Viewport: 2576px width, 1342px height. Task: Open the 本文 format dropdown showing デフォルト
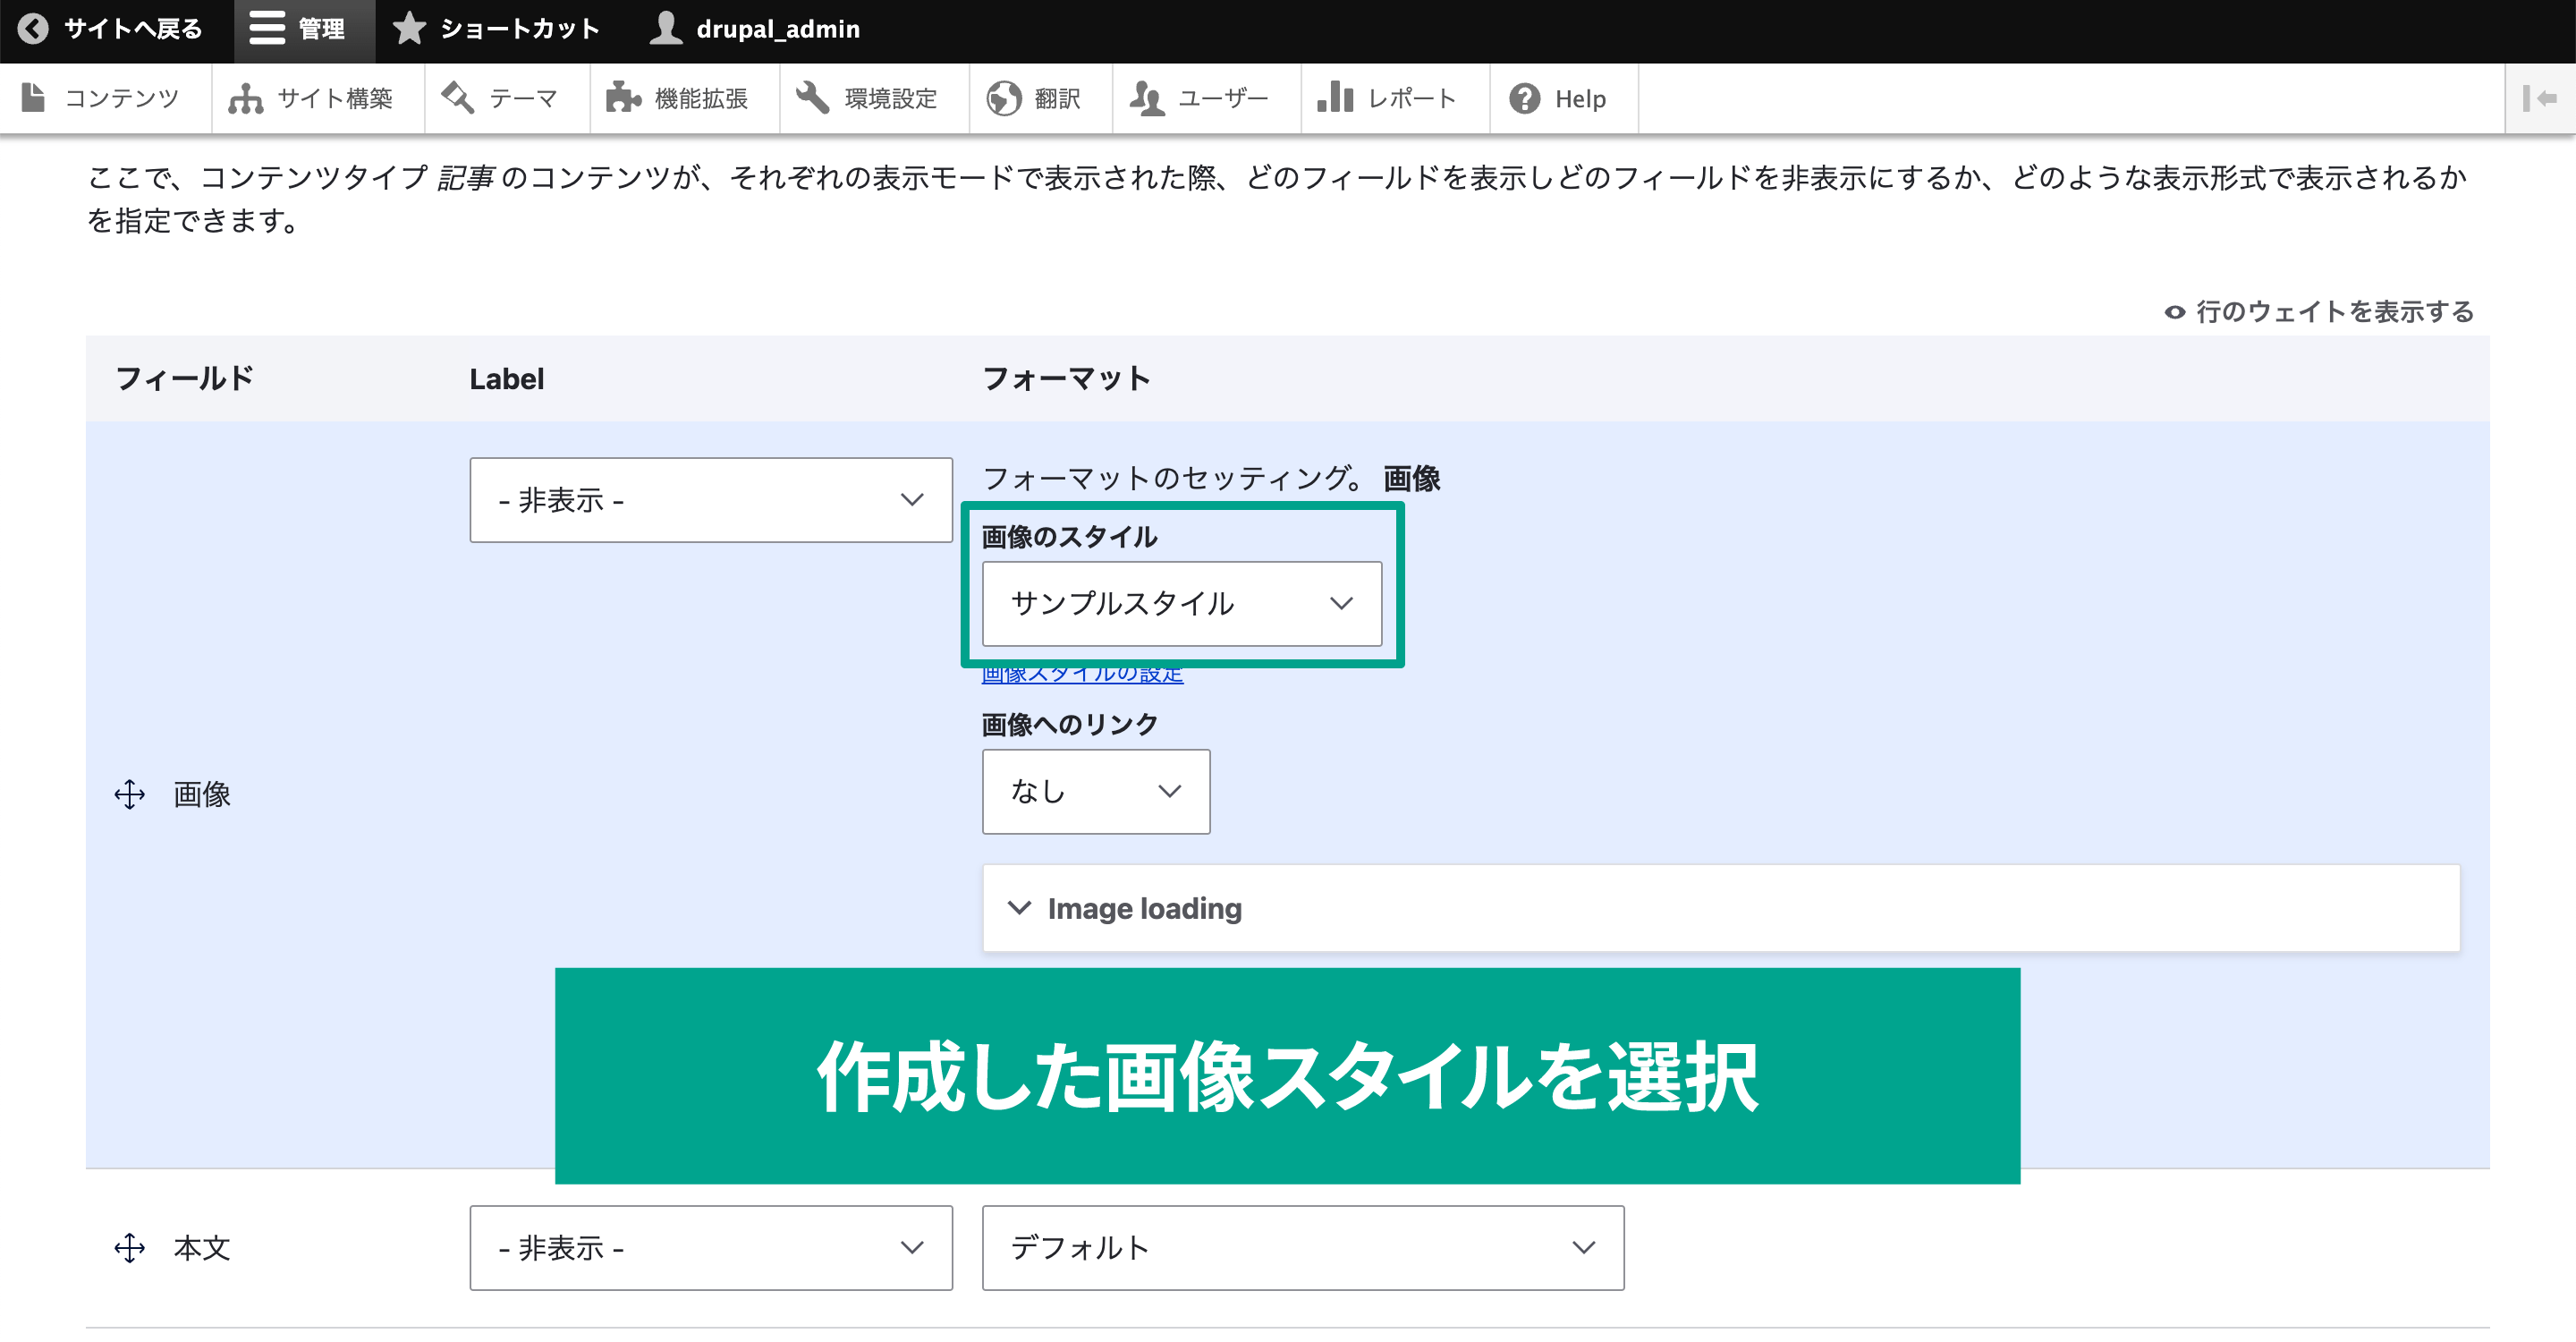pyautogui.click(x=1303, y=1248)
